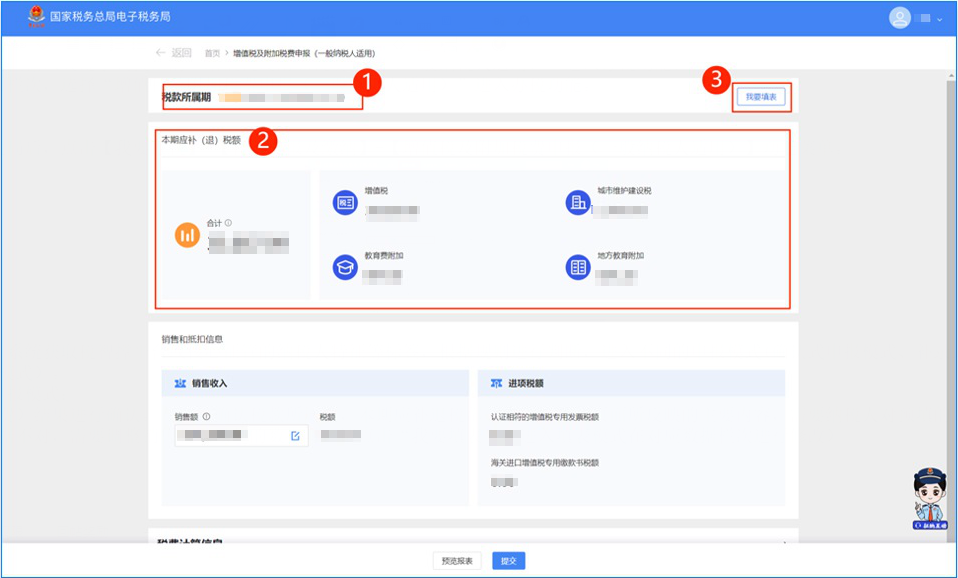Click the 城市维护建设税 building icon
This screenshot has height=578, width=958.
click(x=578, y=202)
